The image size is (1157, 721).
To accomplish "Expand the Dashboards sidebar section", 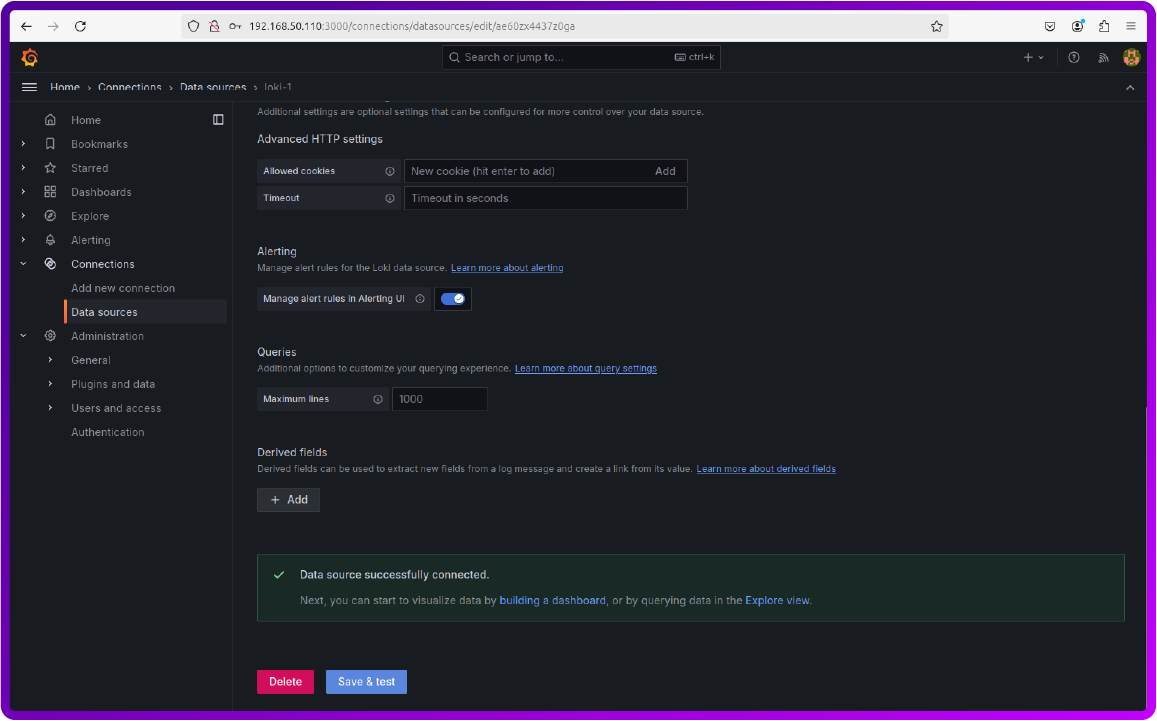I will [x=24, y=192].
